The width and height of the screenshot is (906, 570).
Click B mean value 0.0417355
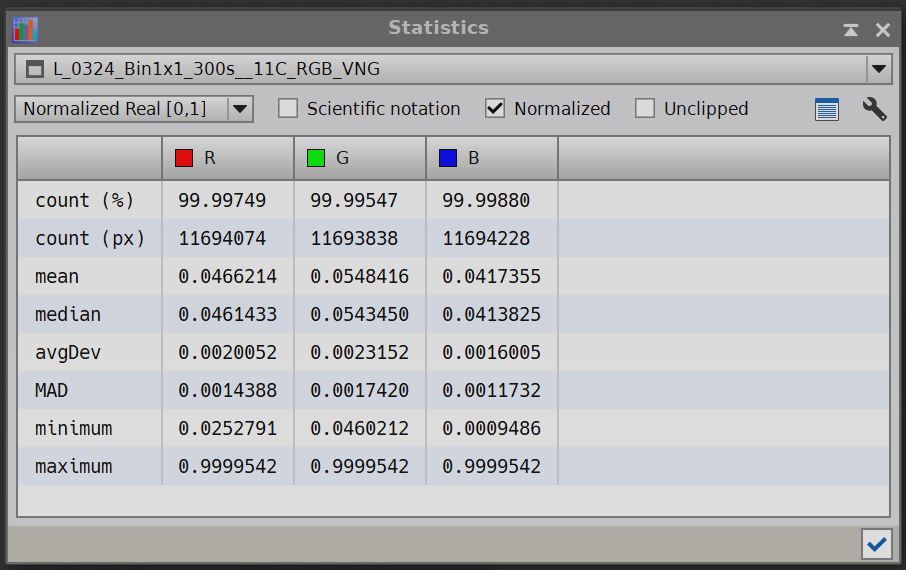(x=491, y=276)
